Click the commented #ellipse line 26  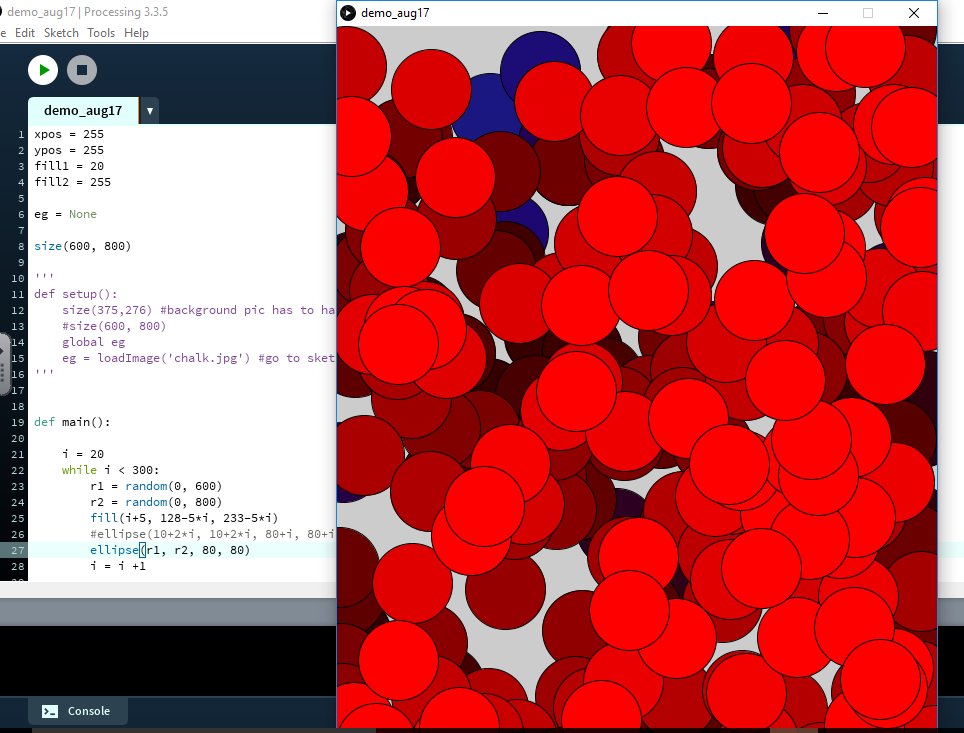[x=212, y=534]
